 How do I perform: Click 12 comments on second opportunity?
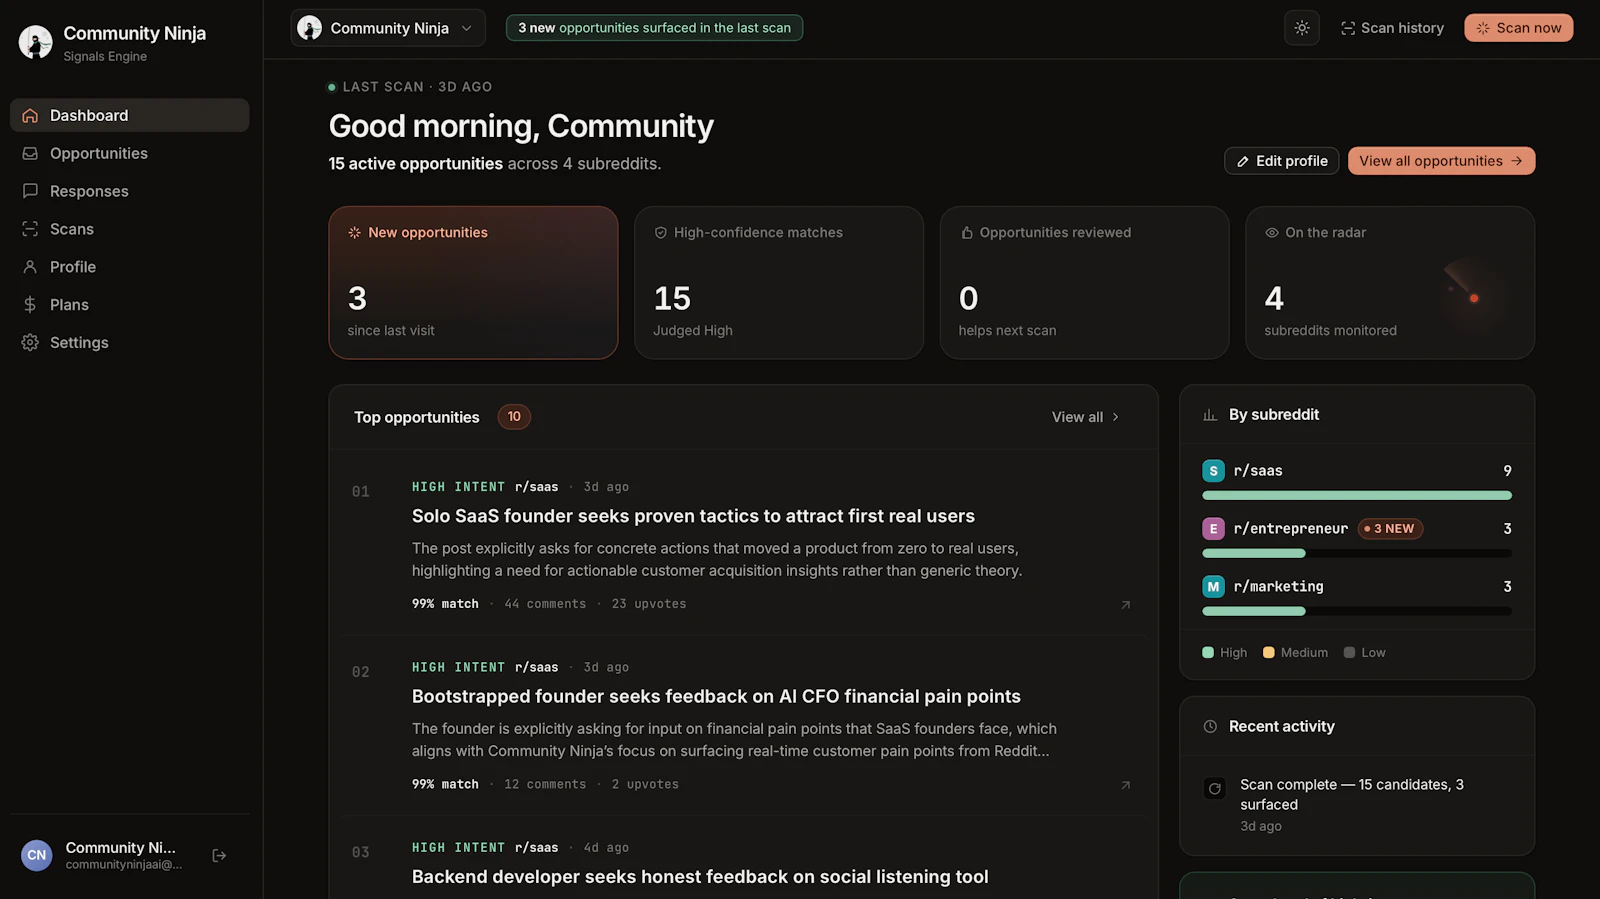[545, 785]
